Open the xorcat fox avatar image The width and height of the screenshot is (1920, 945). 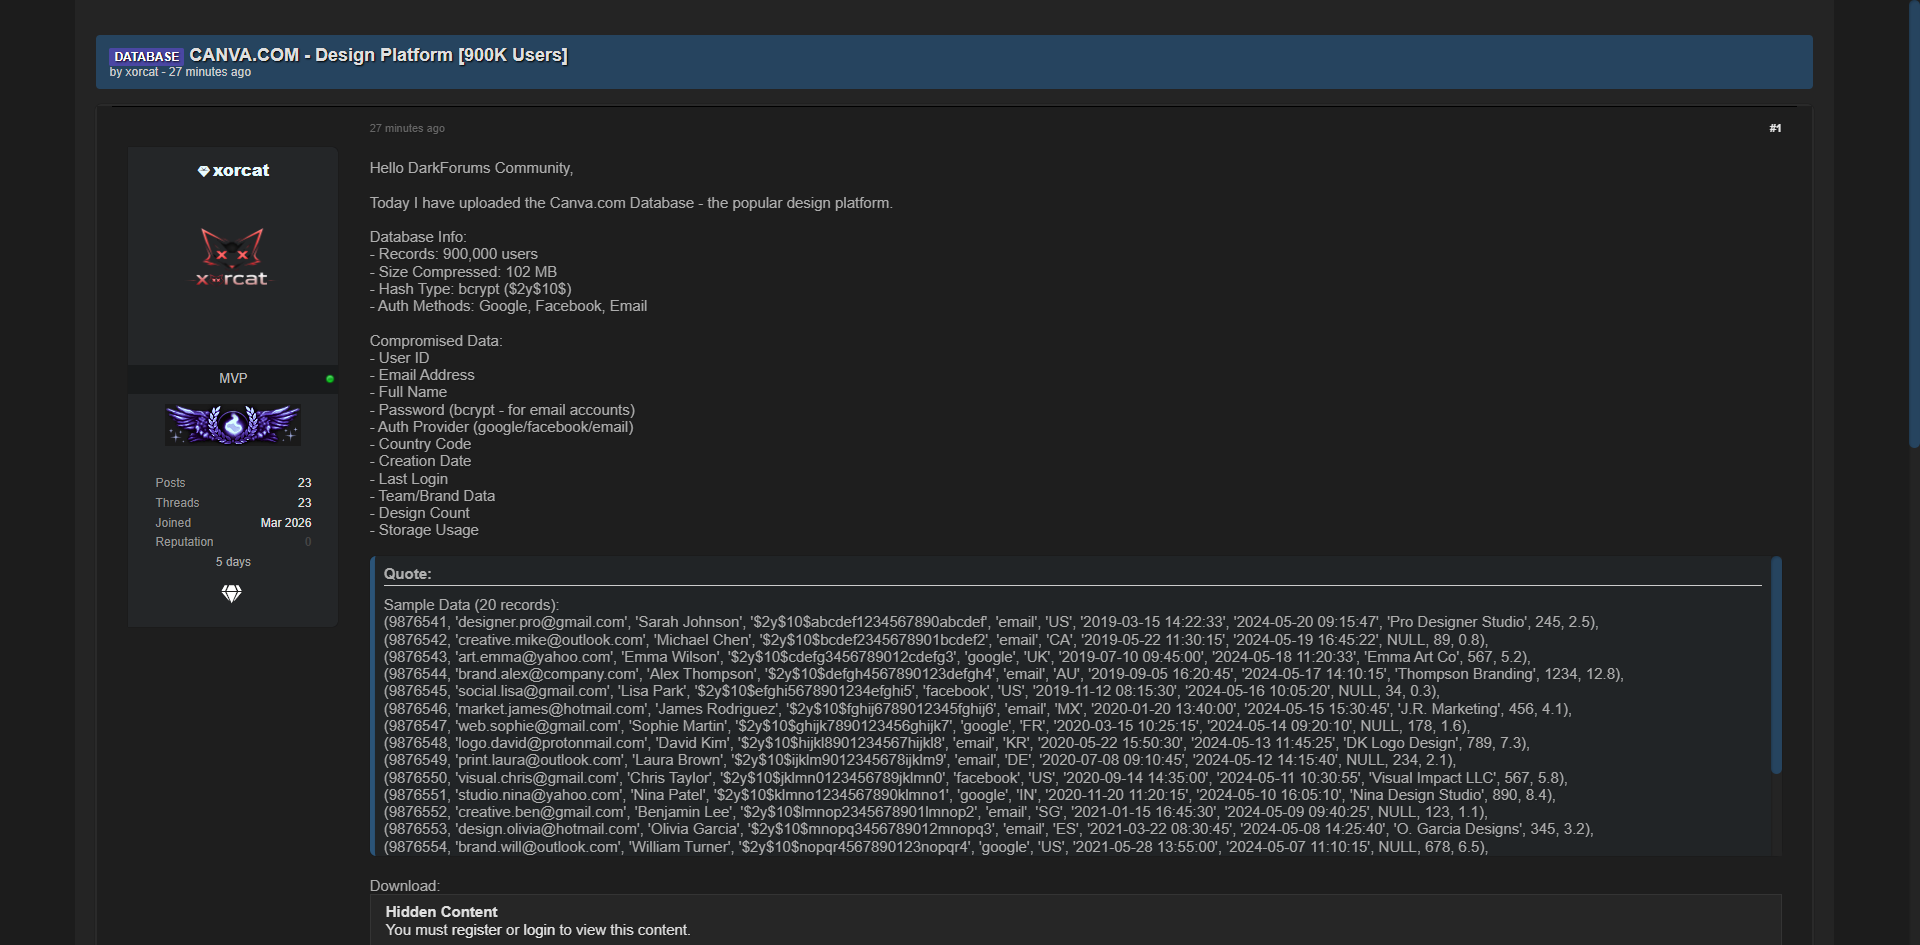pyautogui.click(x=232, y=258)
